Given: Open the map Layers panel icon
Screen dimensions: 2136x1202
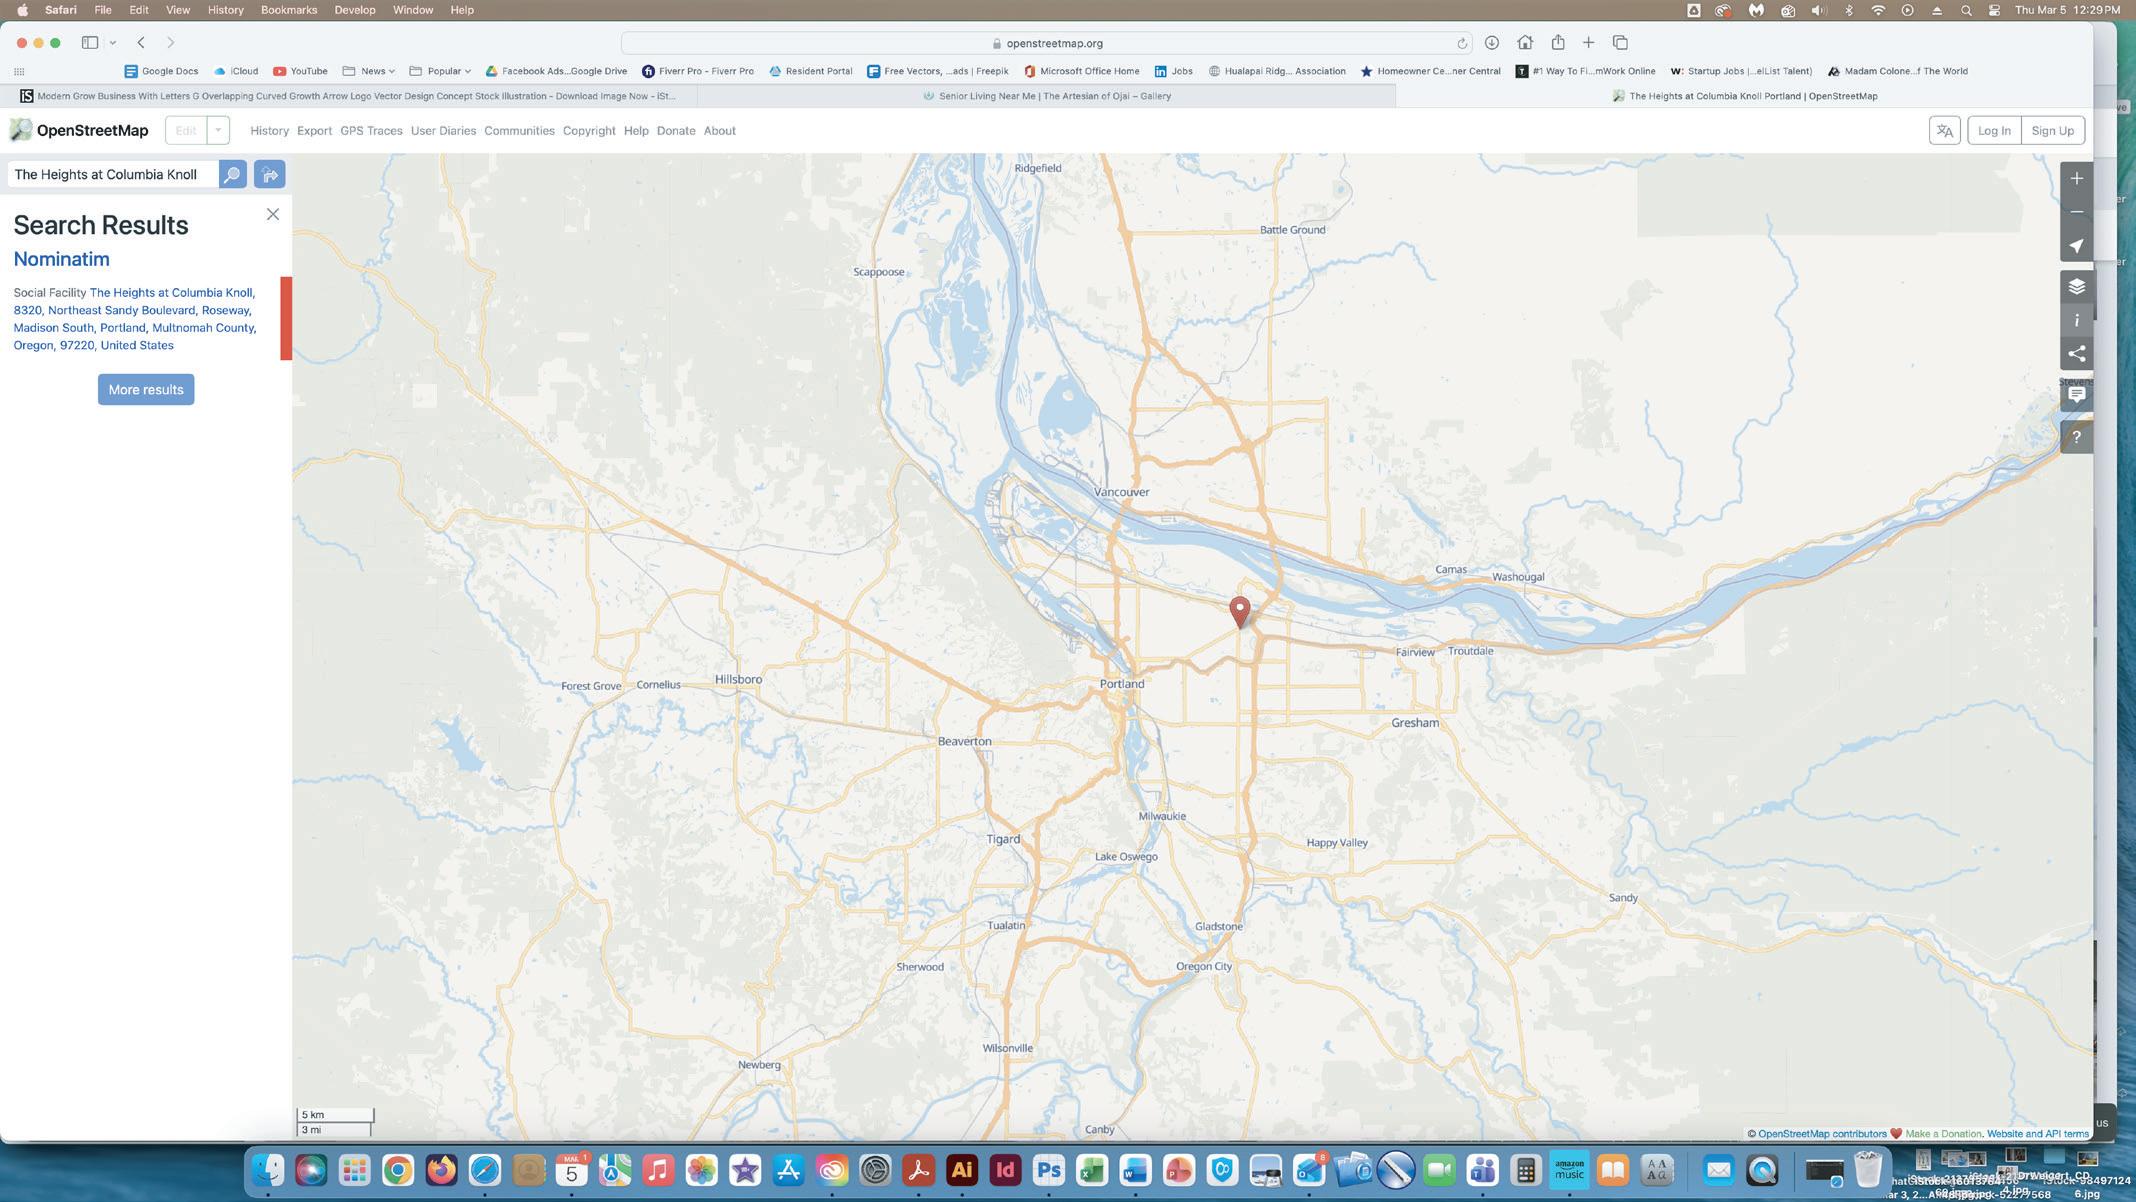Looking at the screenshot, I should (2076, 287).
